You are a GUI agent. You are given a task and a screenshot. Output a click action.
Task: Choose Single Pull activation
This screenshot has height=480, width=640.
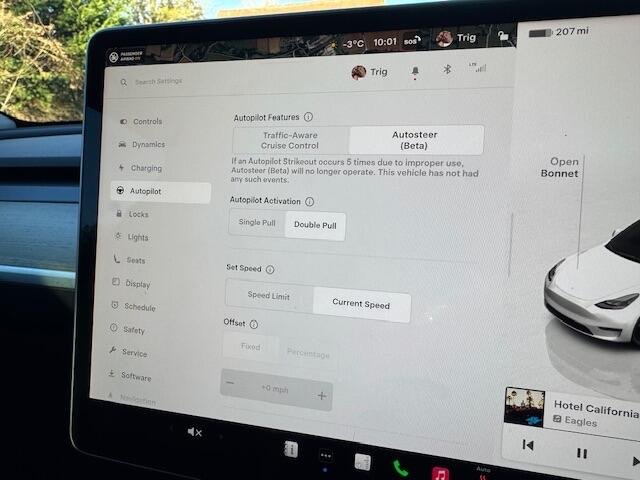[257, 223]
